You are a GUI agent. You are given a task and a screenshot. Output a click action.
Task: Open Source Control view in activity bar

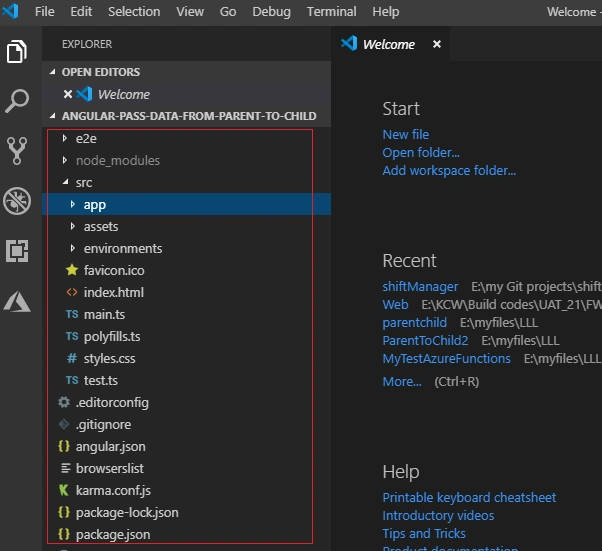click(x=17, y=151)
